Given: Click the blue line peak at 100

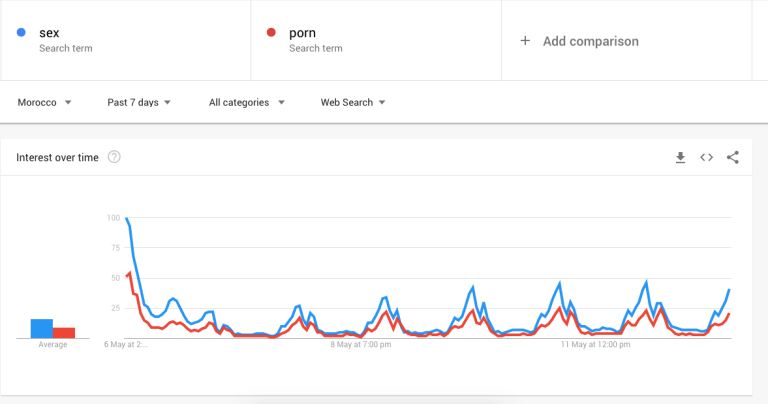Looking at the screenshot, I should (127, 218).
